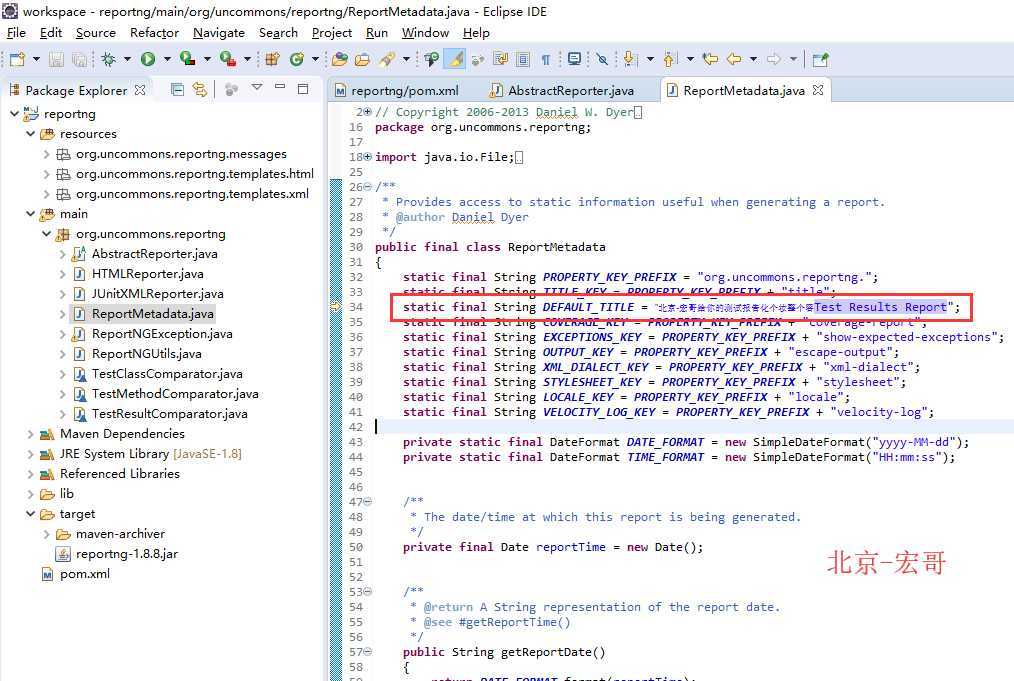
Task: Click the Coverage launch icon
Action: tap(188, 59)
